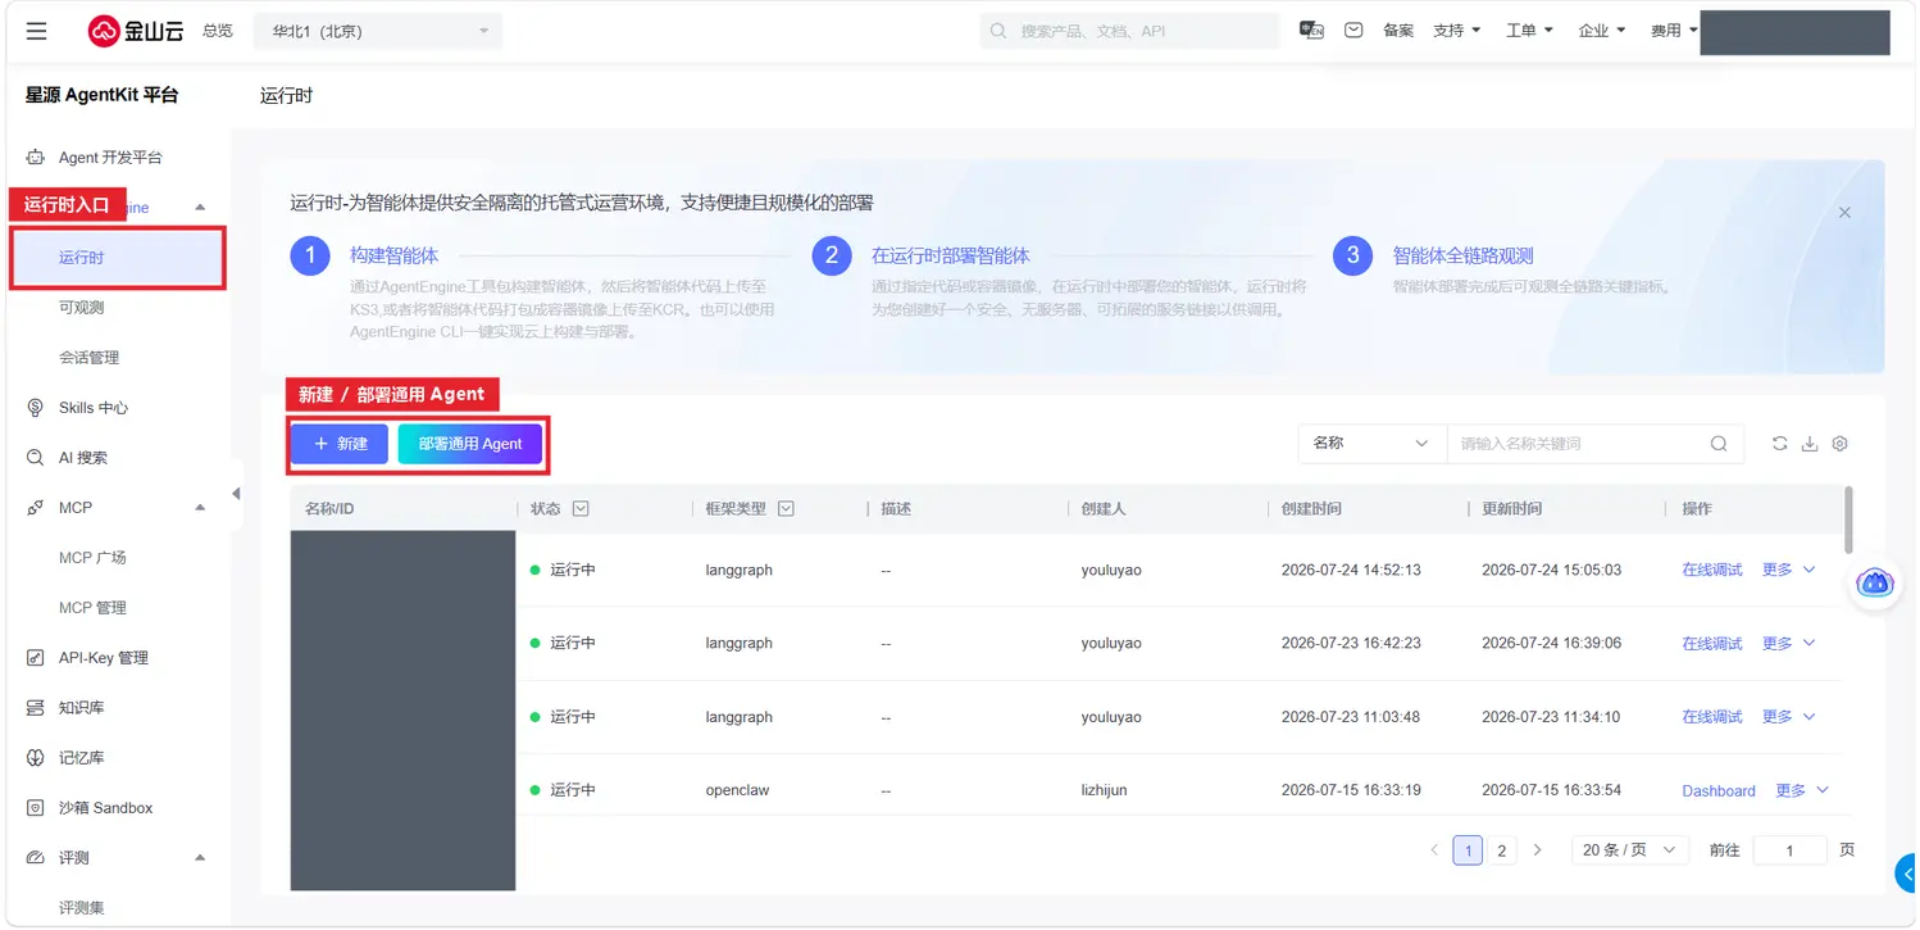Close the runtime intro banner
1920x930 pixels.
tap(1845, 212)
